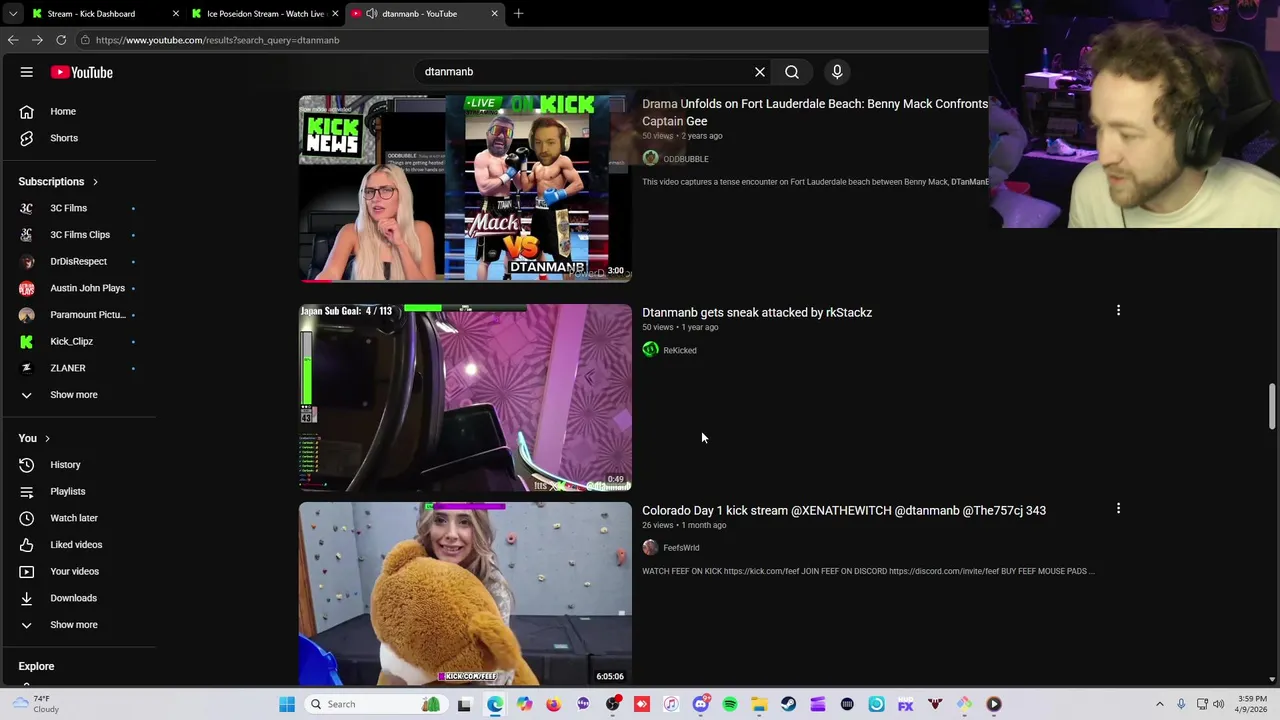Open options for the Colorado Day 1 video
The height and width of the screenshot is (720, 1280).
tap(1118, 509)
